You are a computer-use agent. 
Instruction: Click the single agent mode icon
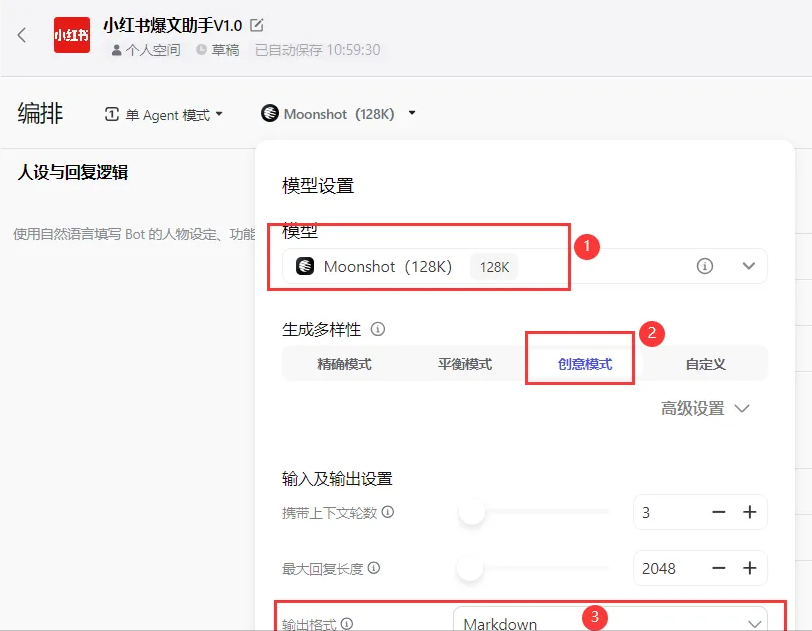(x=112, y=114)
